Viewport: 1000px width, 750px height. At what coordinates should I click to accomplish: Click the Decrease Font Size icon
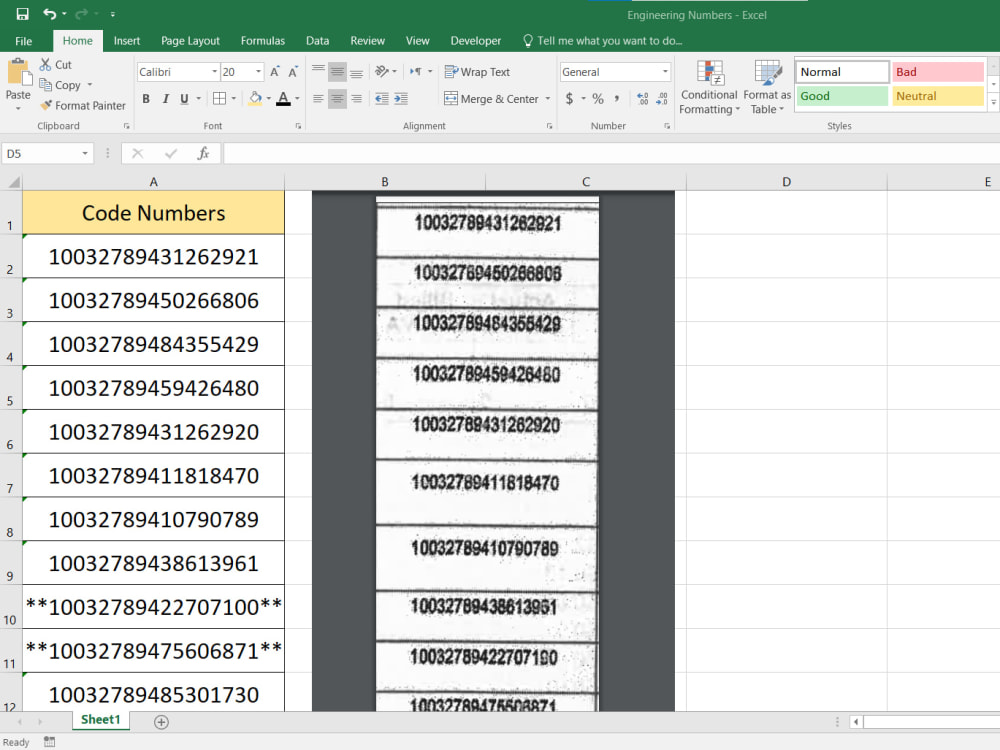293,72
